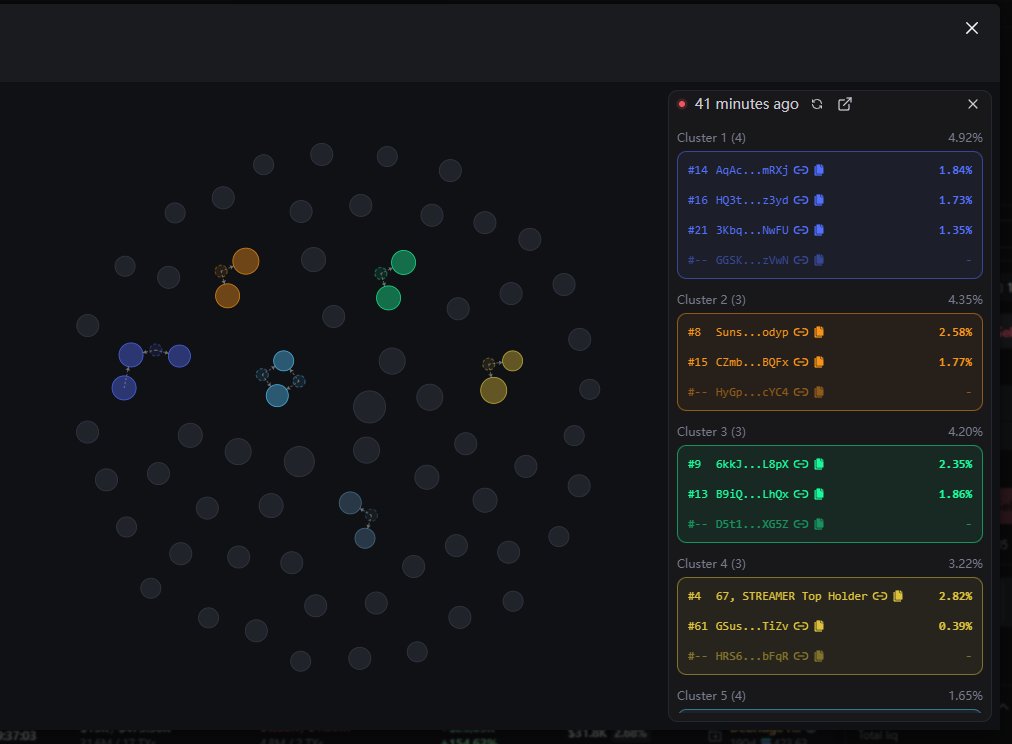
Task: Click holder #14 AqAc...mRXj address
Action: (752, 170)
